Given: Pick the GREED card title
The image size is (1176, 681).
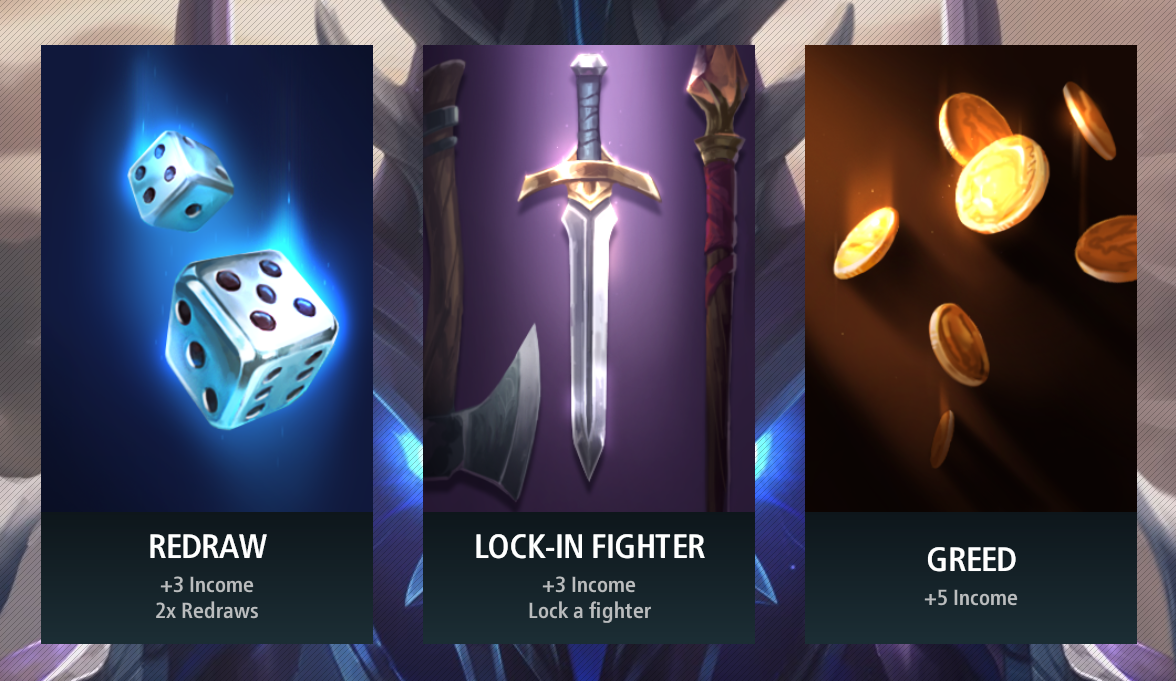Looking at the screenshot, I should [971, 560].
